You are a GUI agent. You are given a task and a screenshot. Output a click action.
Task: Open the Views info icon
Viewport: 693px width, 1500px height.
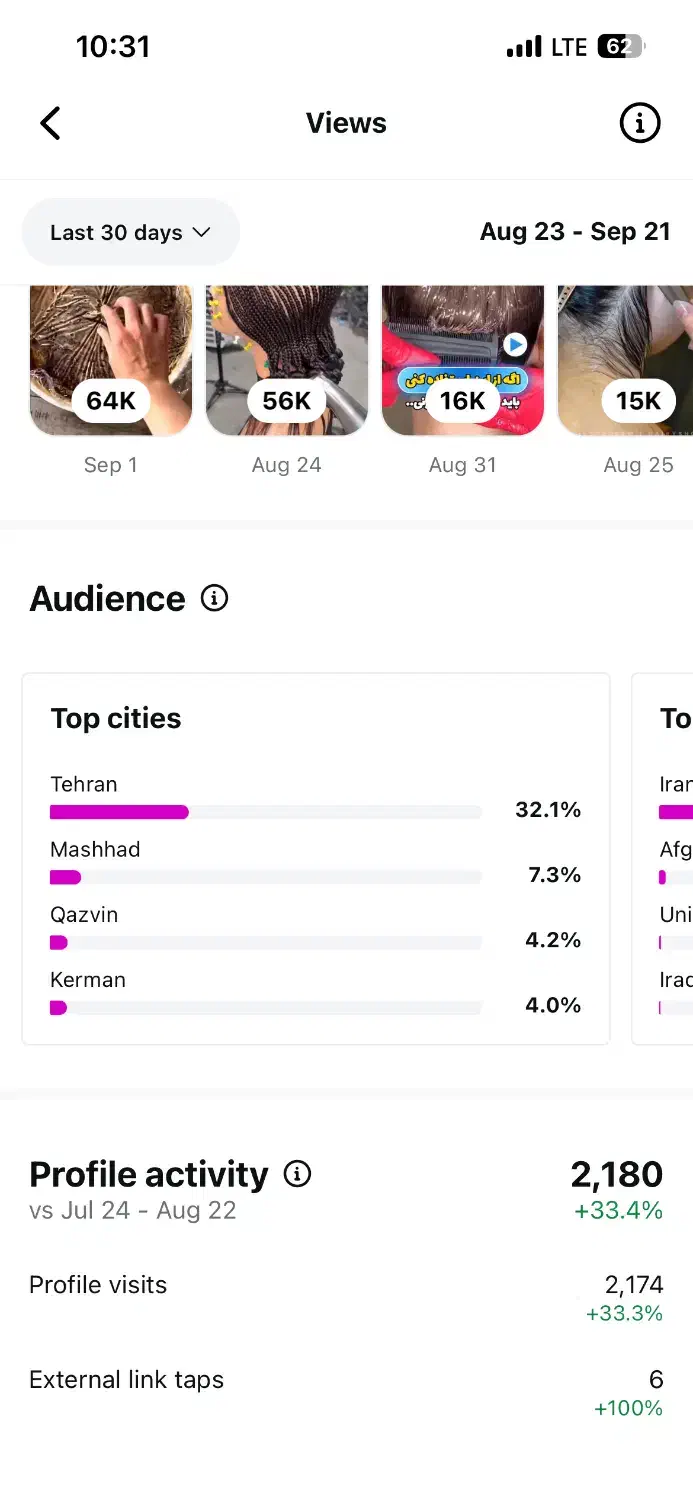tap(640, 123)
